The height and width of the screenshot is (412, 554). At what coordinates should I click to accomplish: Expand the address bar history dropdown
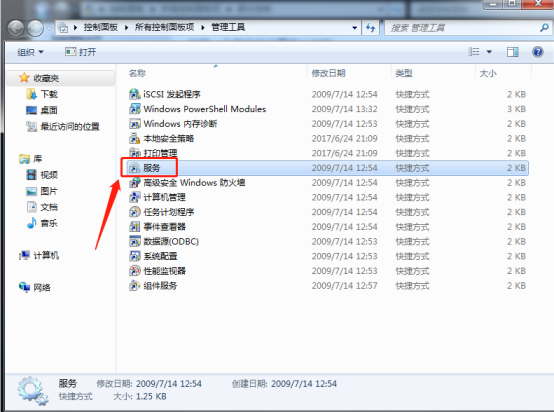coord(354,28)
